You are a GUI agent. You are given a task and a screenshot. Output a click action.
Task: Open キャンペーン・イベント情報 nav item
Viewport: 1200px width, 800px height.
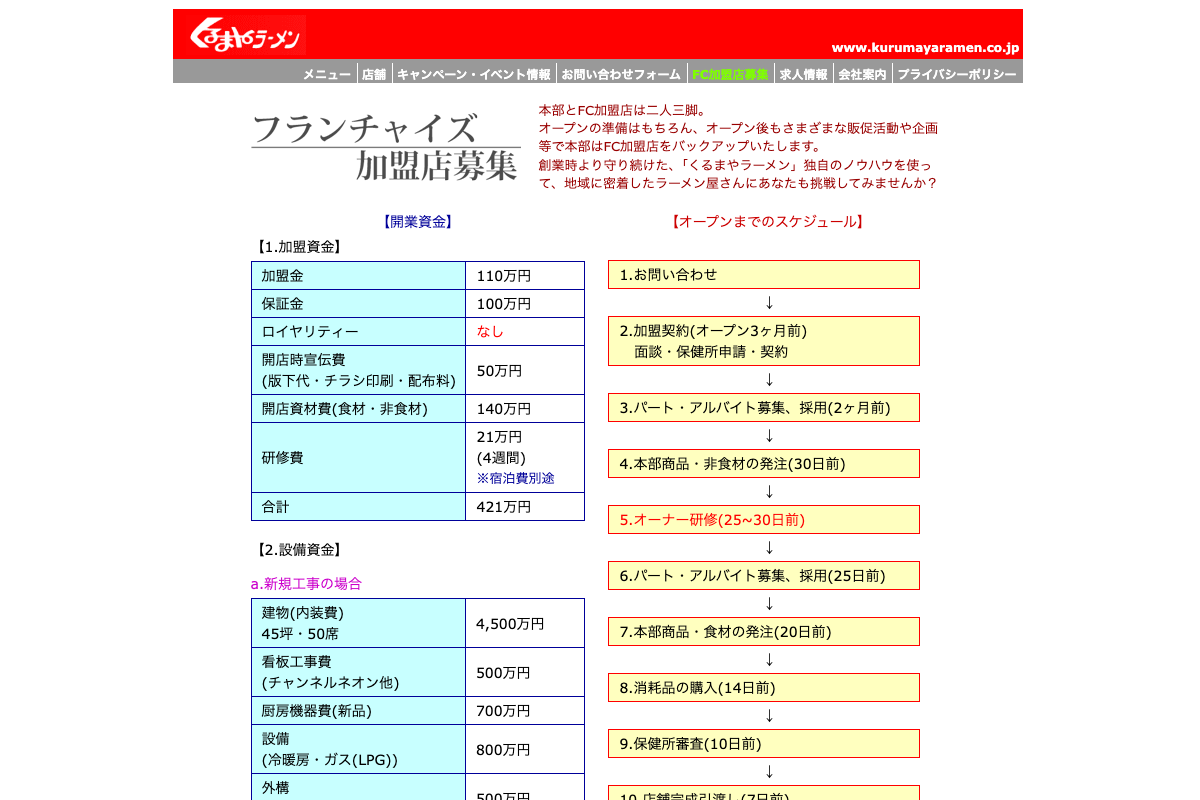click(x=474, y=74)
